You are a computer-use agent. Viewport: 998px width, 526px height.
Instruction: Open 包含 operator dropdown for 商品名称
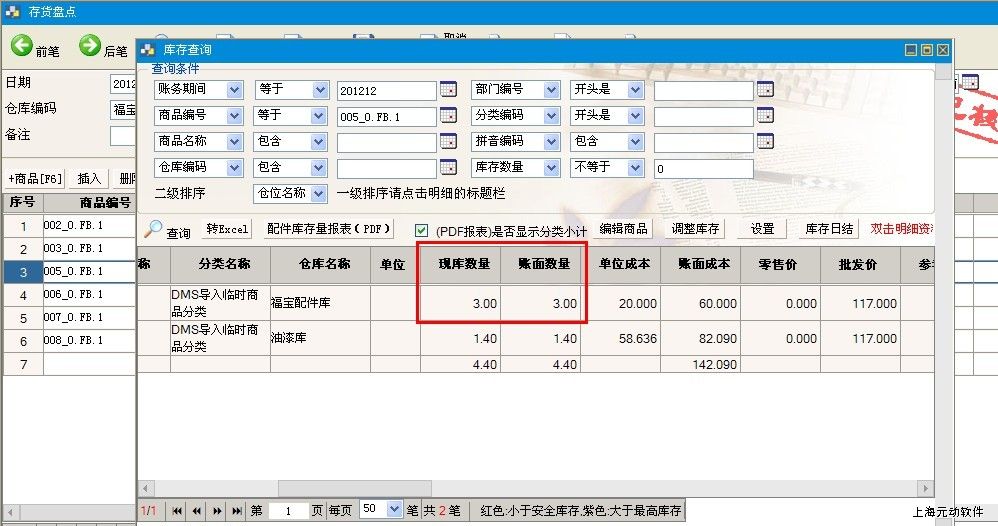click(x=319, y=141)
